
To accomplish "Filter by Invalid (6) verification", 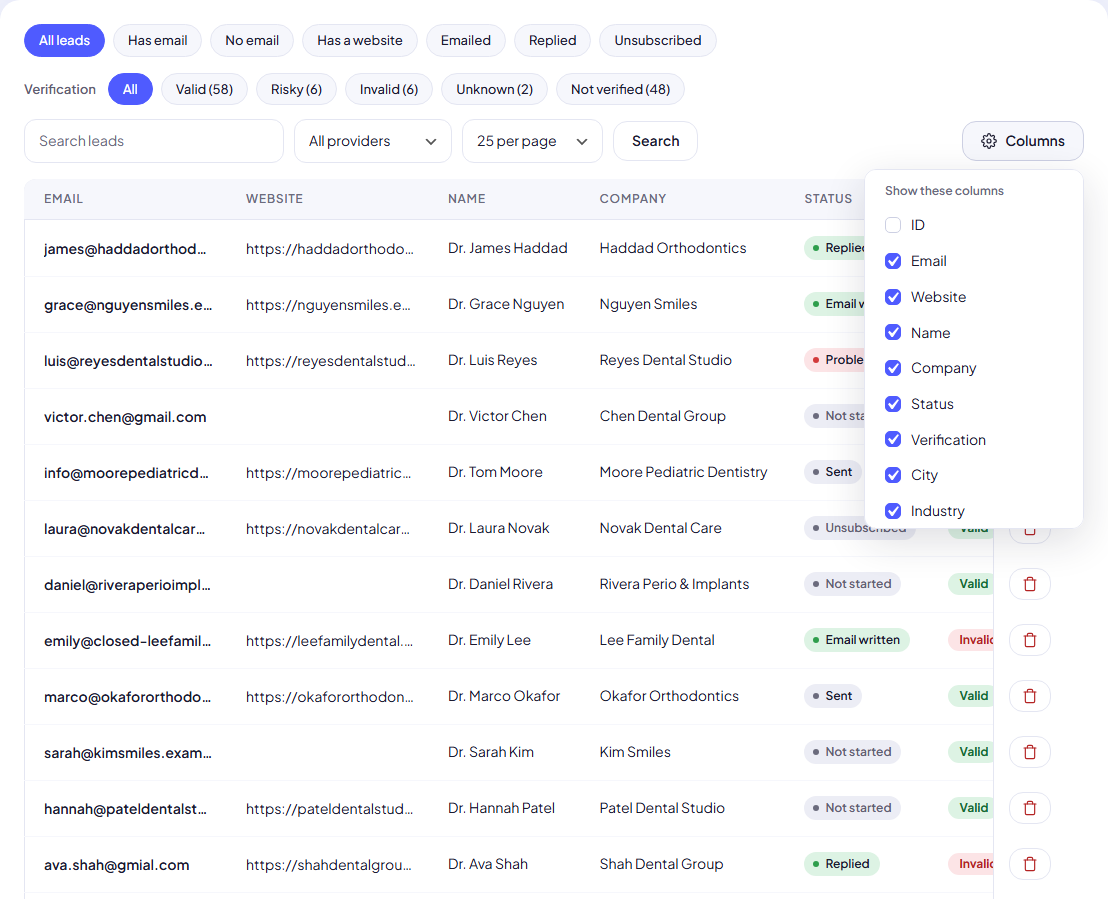I will click(x=389, y=89).
